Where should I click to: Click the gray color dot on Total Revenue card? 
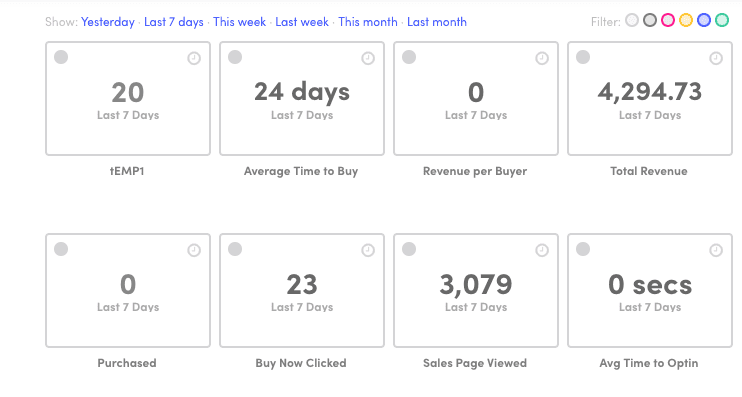(x=583, y=57)
